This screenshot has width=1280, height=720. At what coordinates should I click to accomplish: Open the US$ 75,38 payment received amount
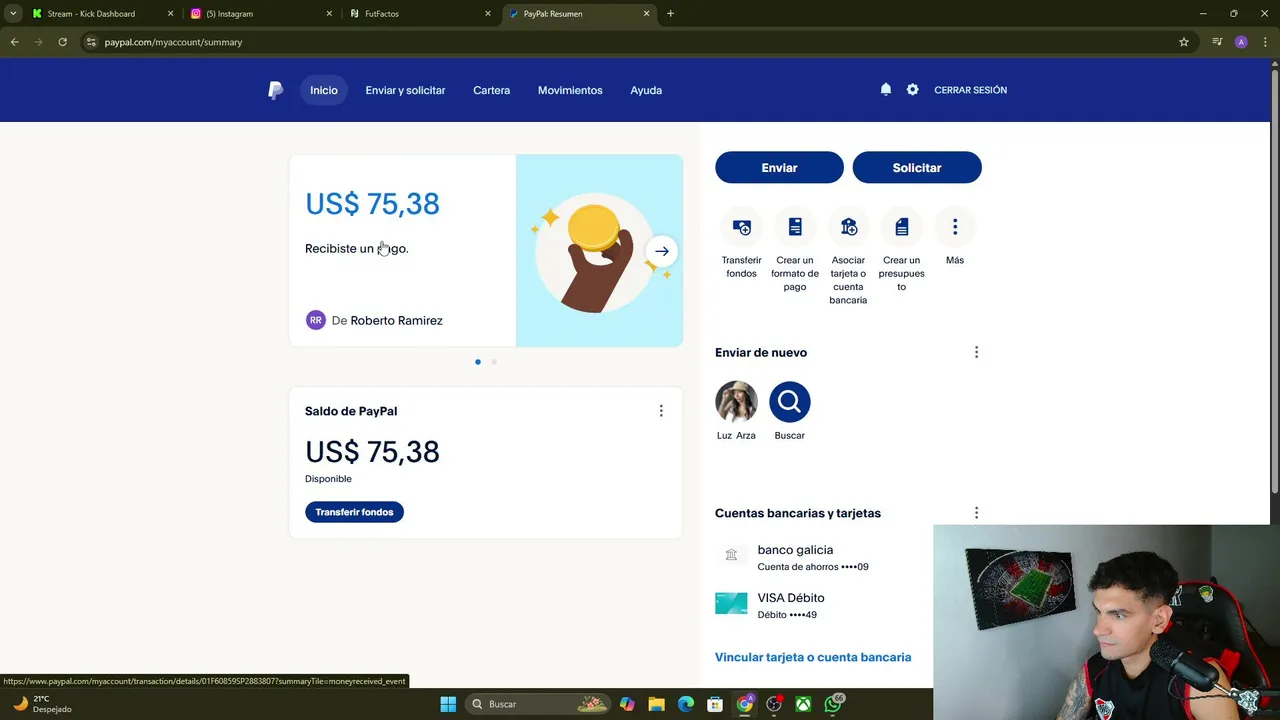[372, 204]
